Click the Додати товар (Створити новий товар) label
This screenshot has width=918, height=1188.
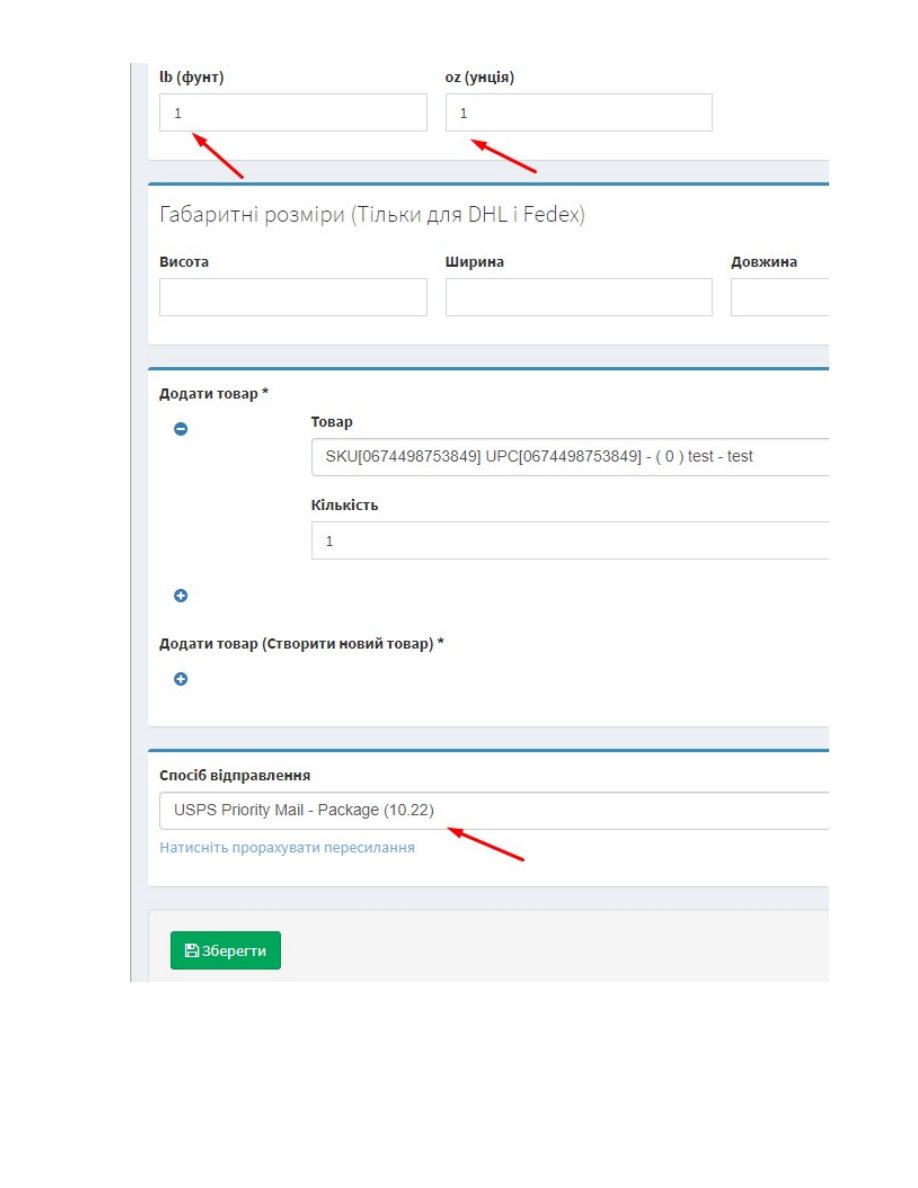(301, 643)
